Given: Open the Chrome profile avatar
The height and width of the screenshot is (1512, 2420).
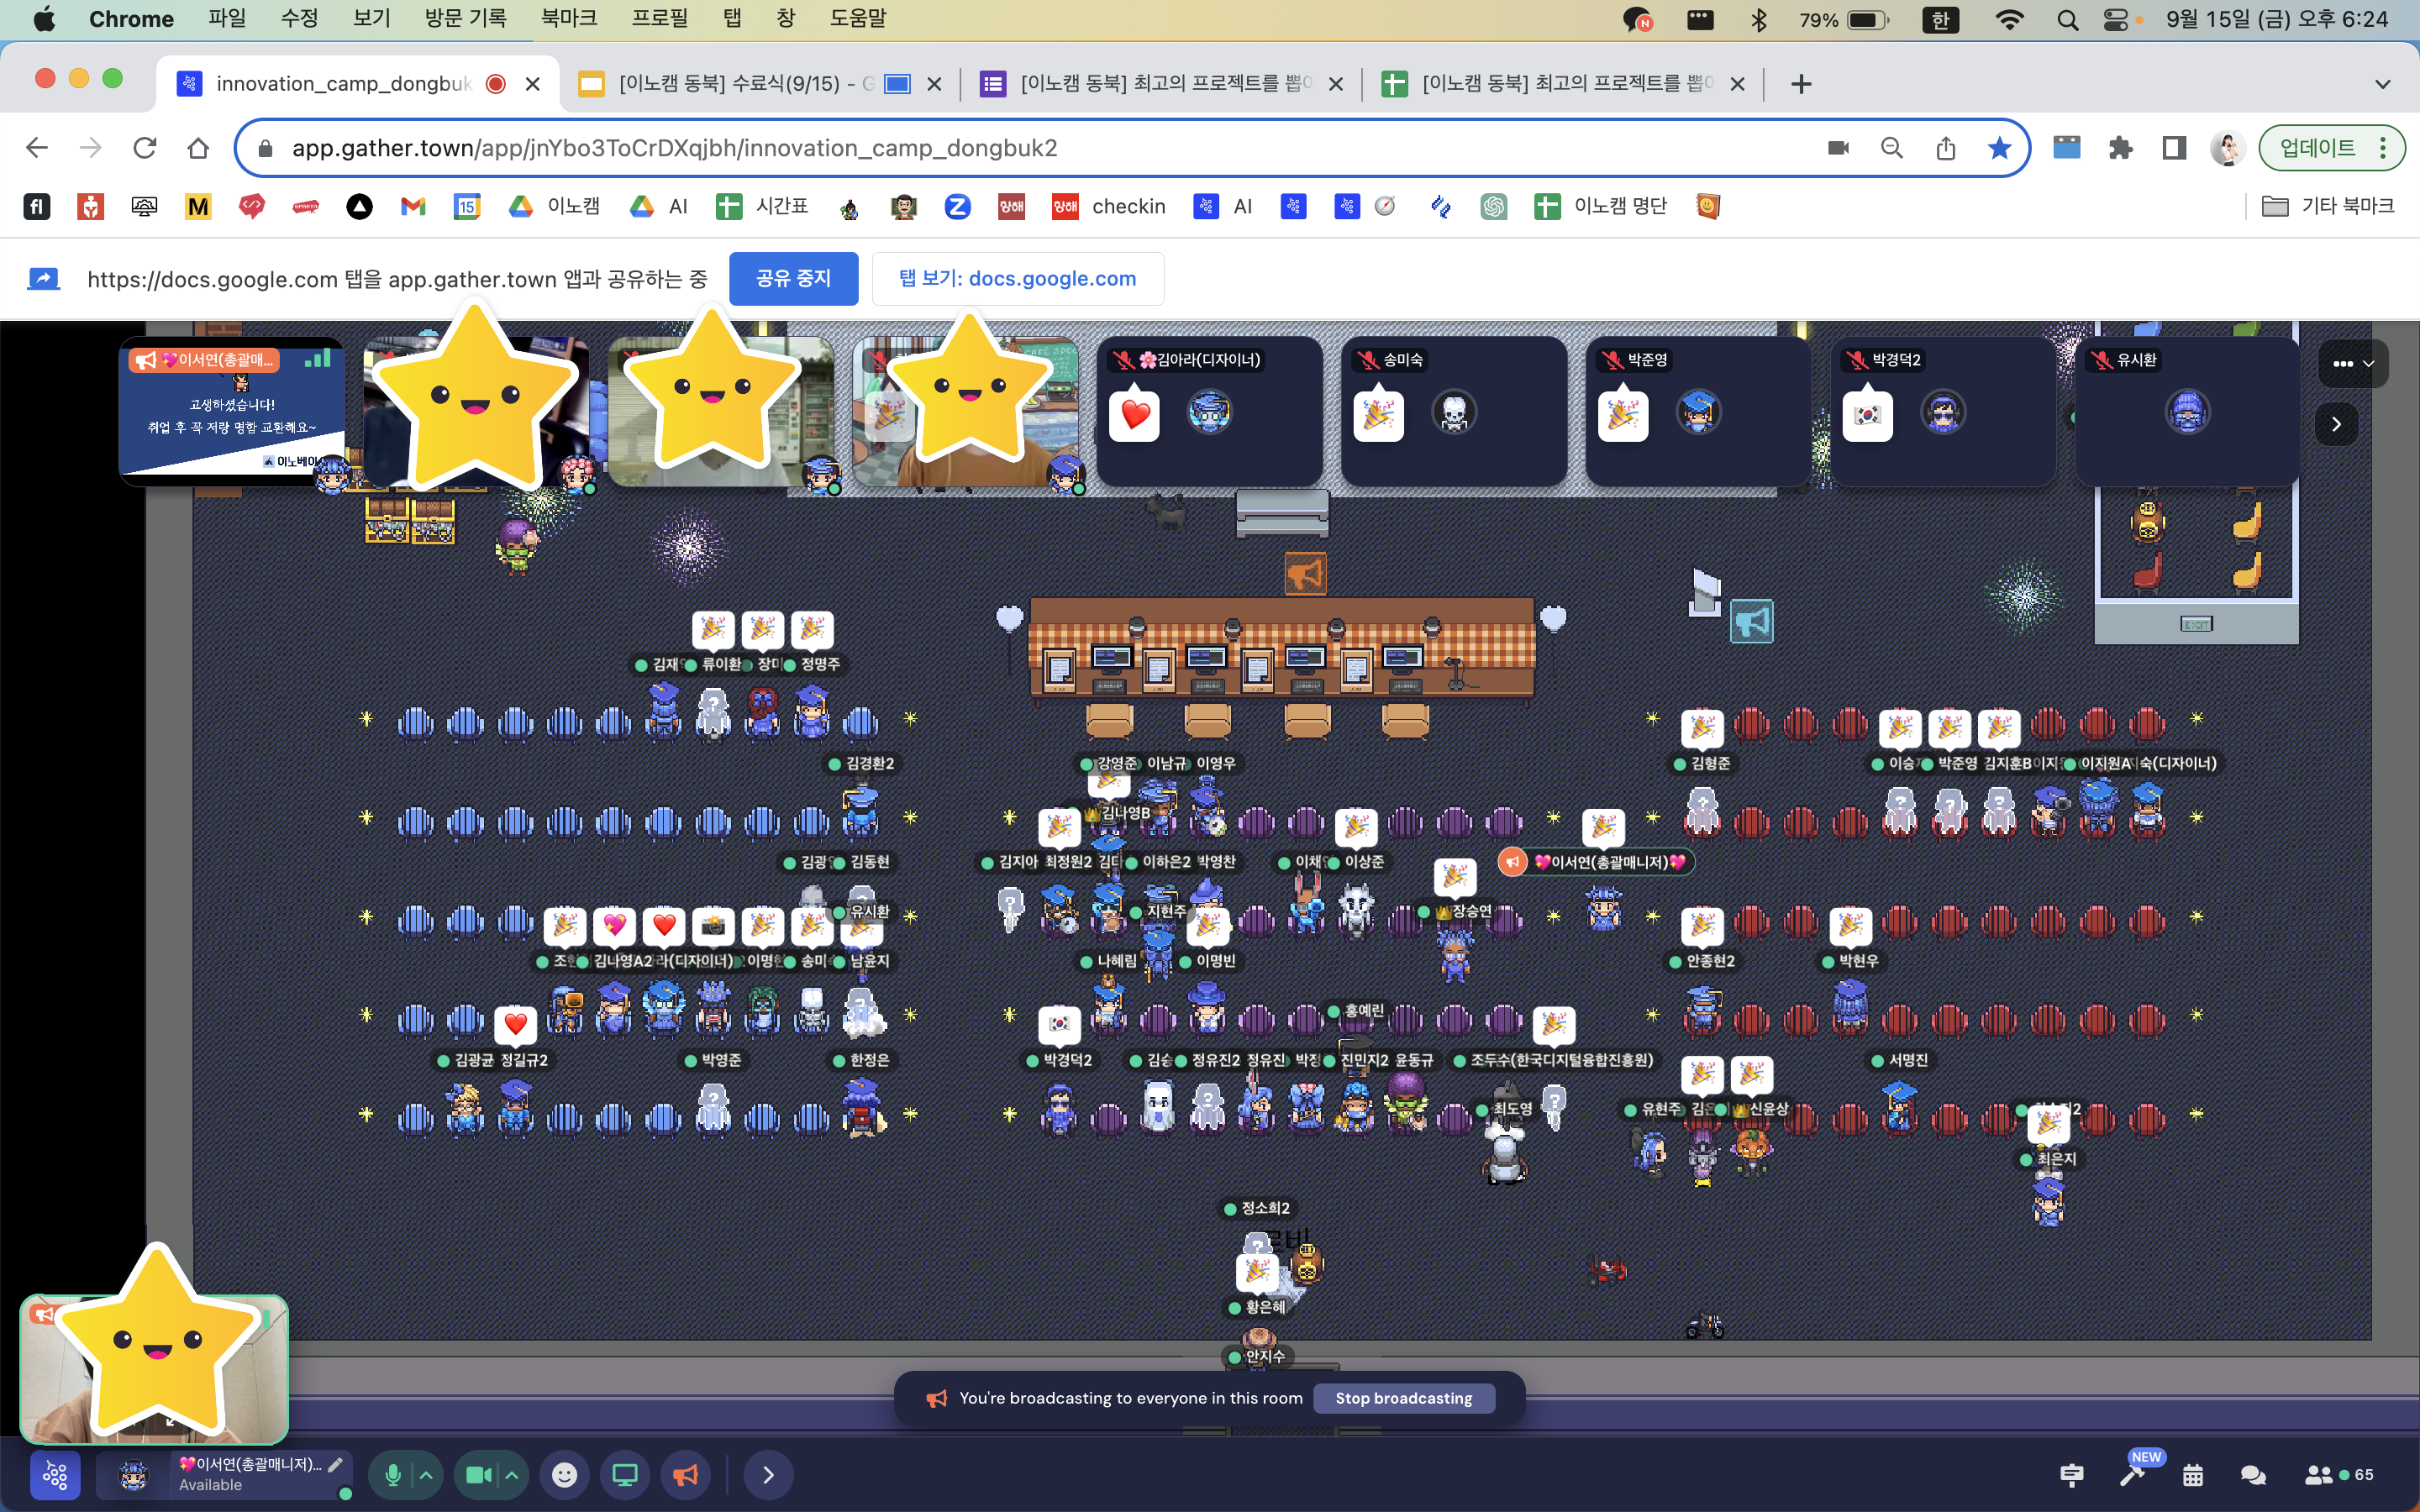Looking at the screenshot, I should pos(2228,148).
